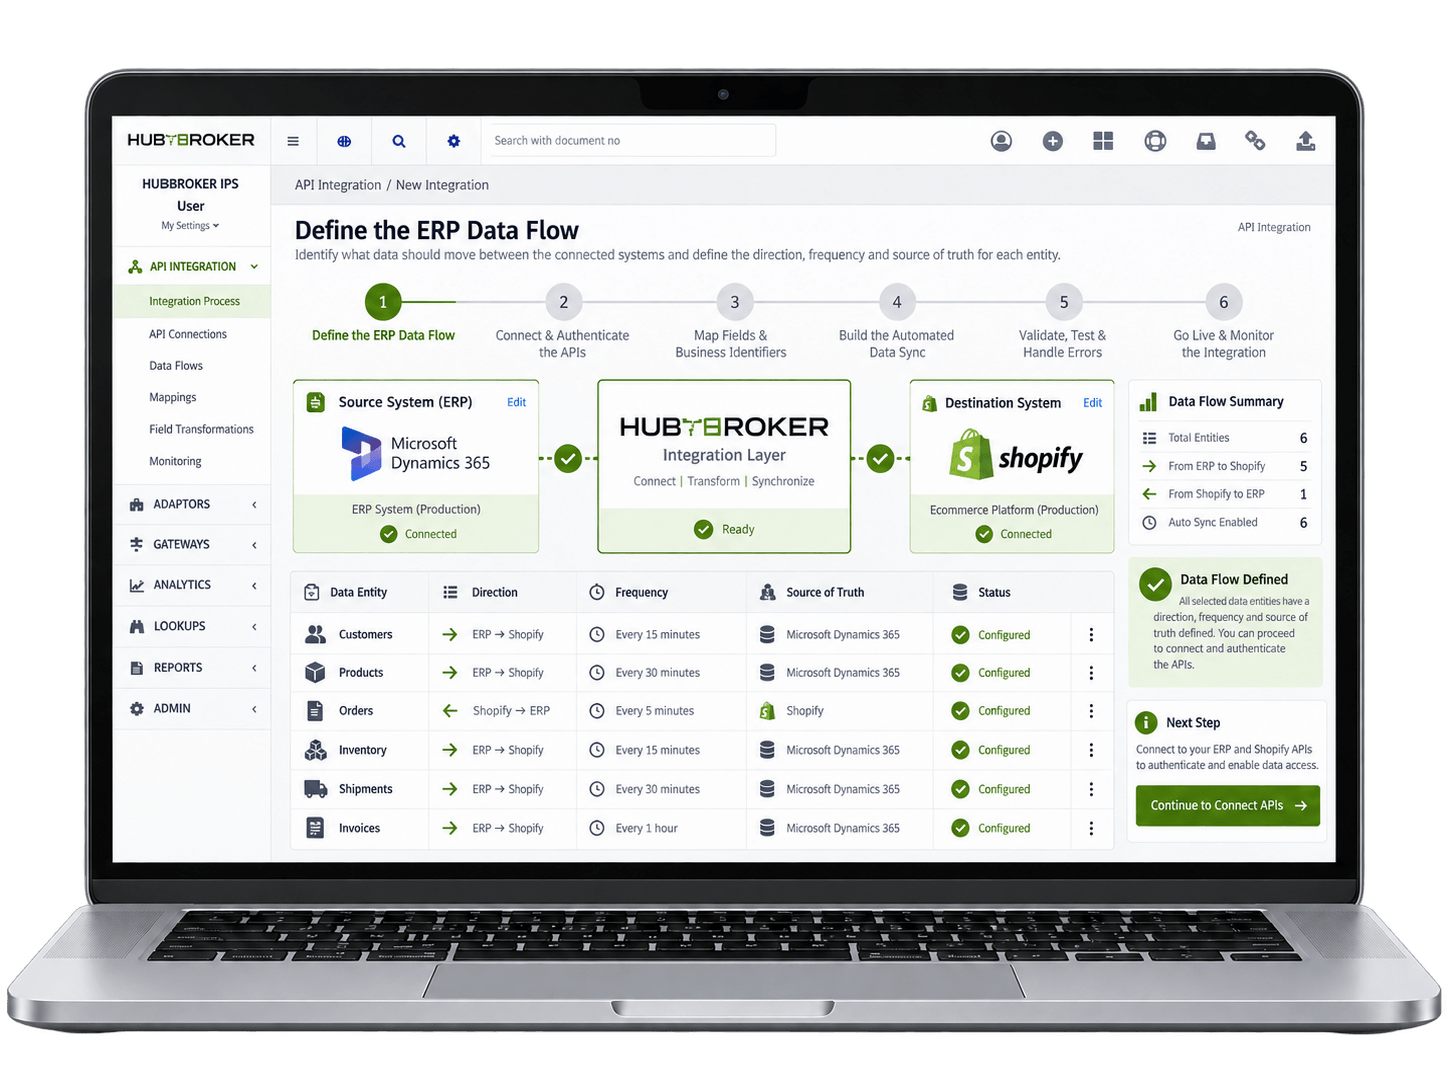Click the link connections icon in header
Image resolution: width=1448 pixels, height=1086 pixels.
pyautogui.click(x=1255, y=141)
